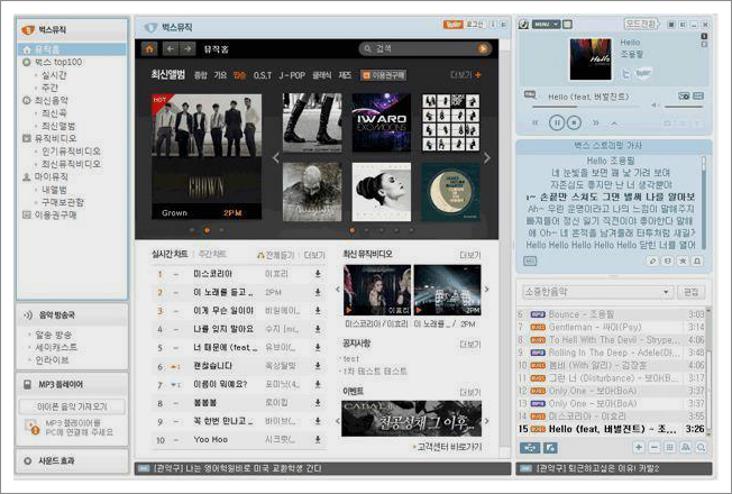Image resolution: width=732 pixels, height=494 pixels.
Task: Open 인기뮤직비디오 in the sidebar
Action: click(x=71, y=151)
